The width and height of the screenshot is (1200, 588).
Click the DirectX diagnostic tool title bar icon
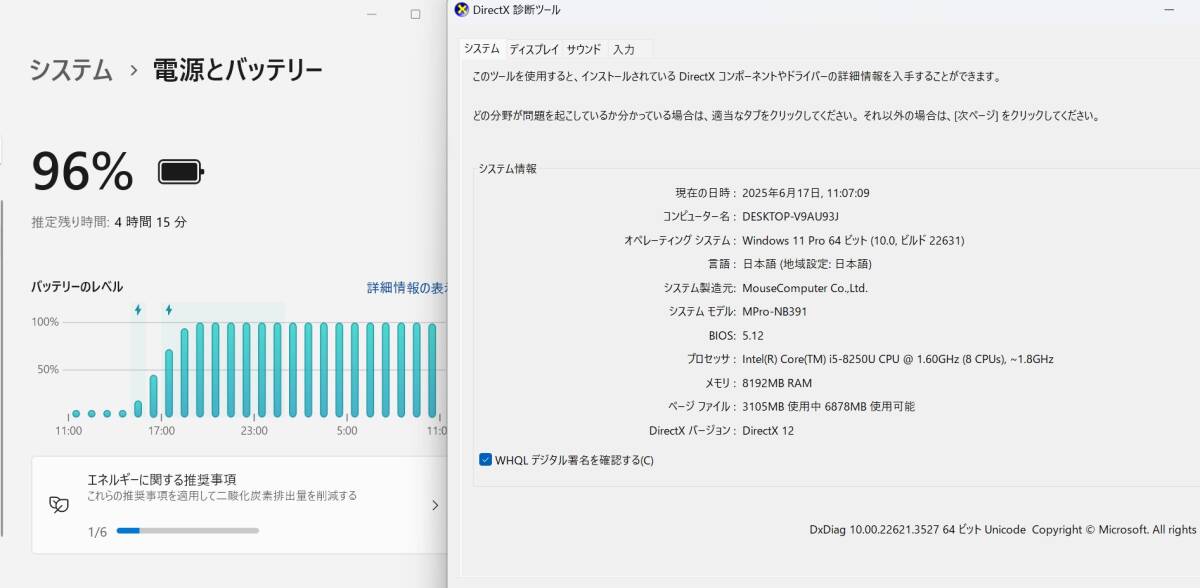tap(461, 10)
